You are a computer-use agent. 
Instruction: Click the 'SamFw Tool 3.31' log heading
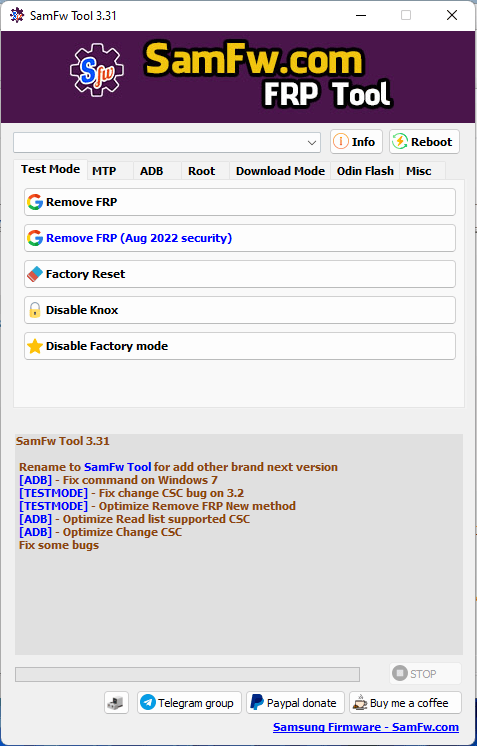(63, 441)
